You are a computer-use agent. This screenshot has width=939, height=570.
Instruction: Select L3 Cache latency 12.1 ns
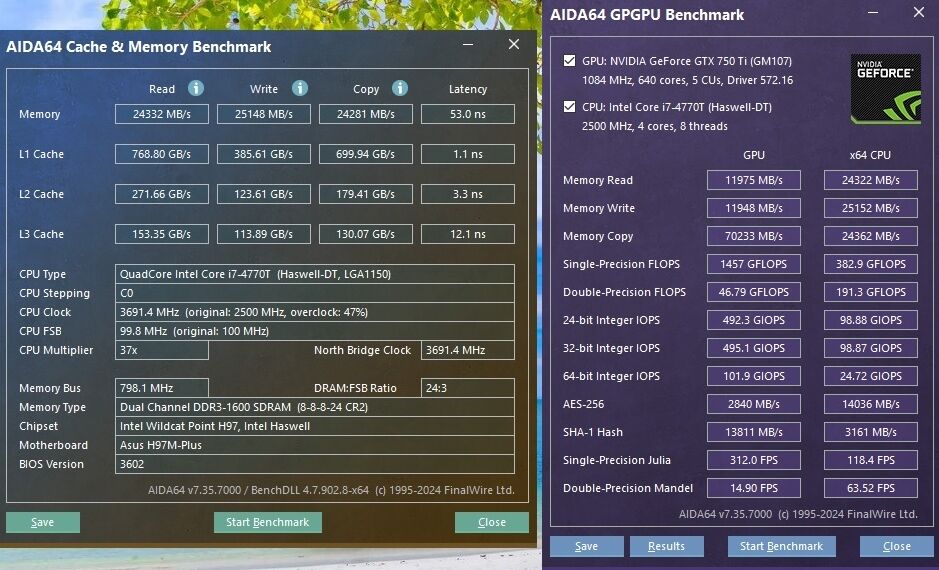pyautogui.click(x=468, y=234)
